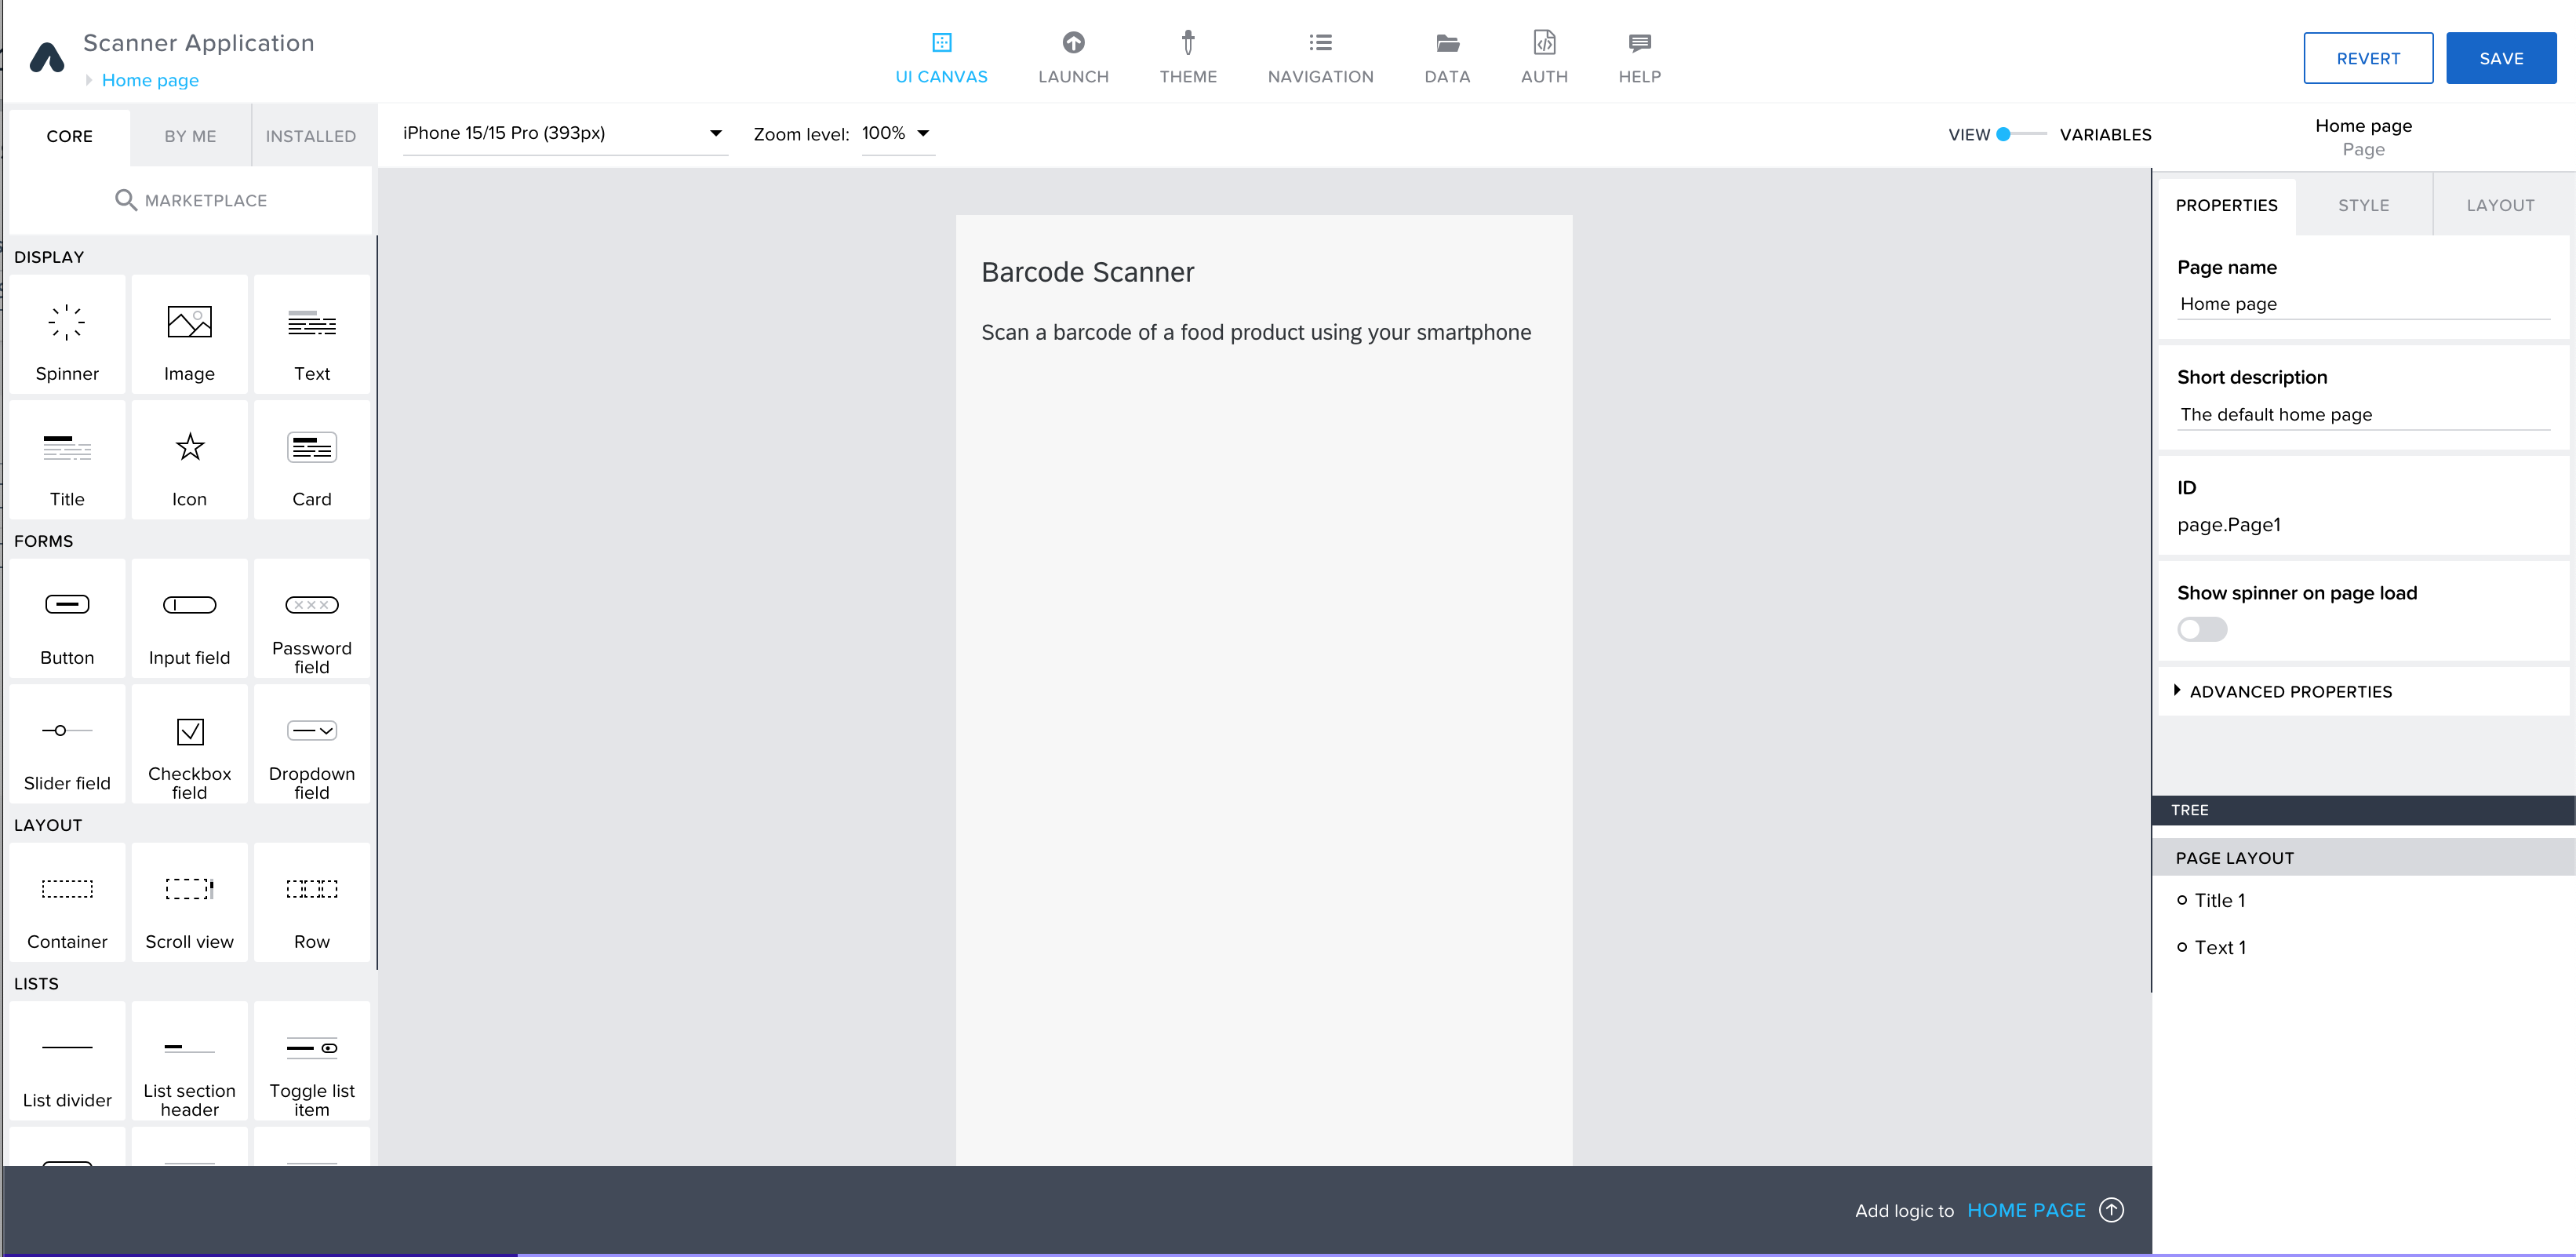Image resolution: width=2576 pixels, height=1257 pixels.
Task: Open the Auth document icon
Action: [1543, 43]
